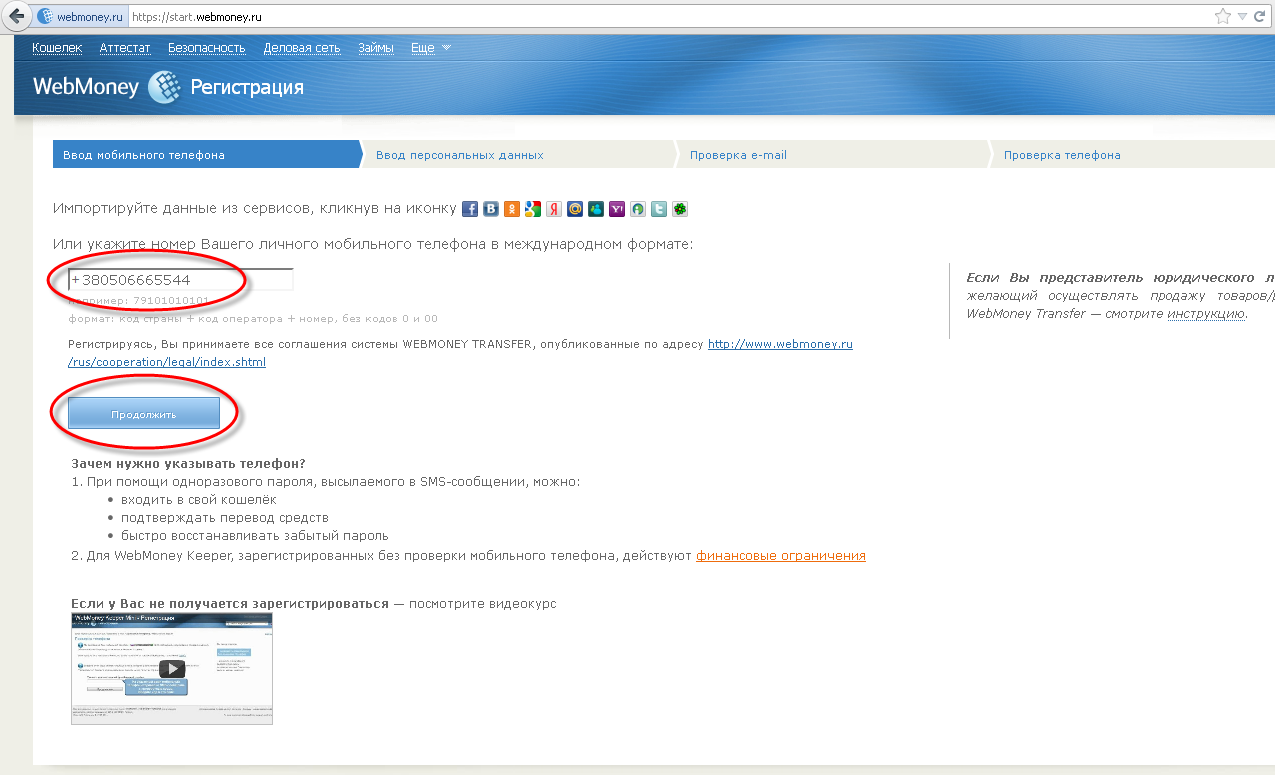1275x775 pixels.
Task: Select the Ввод мобильного телефона step
Action: pyautogui.click(x=206, y=155)
